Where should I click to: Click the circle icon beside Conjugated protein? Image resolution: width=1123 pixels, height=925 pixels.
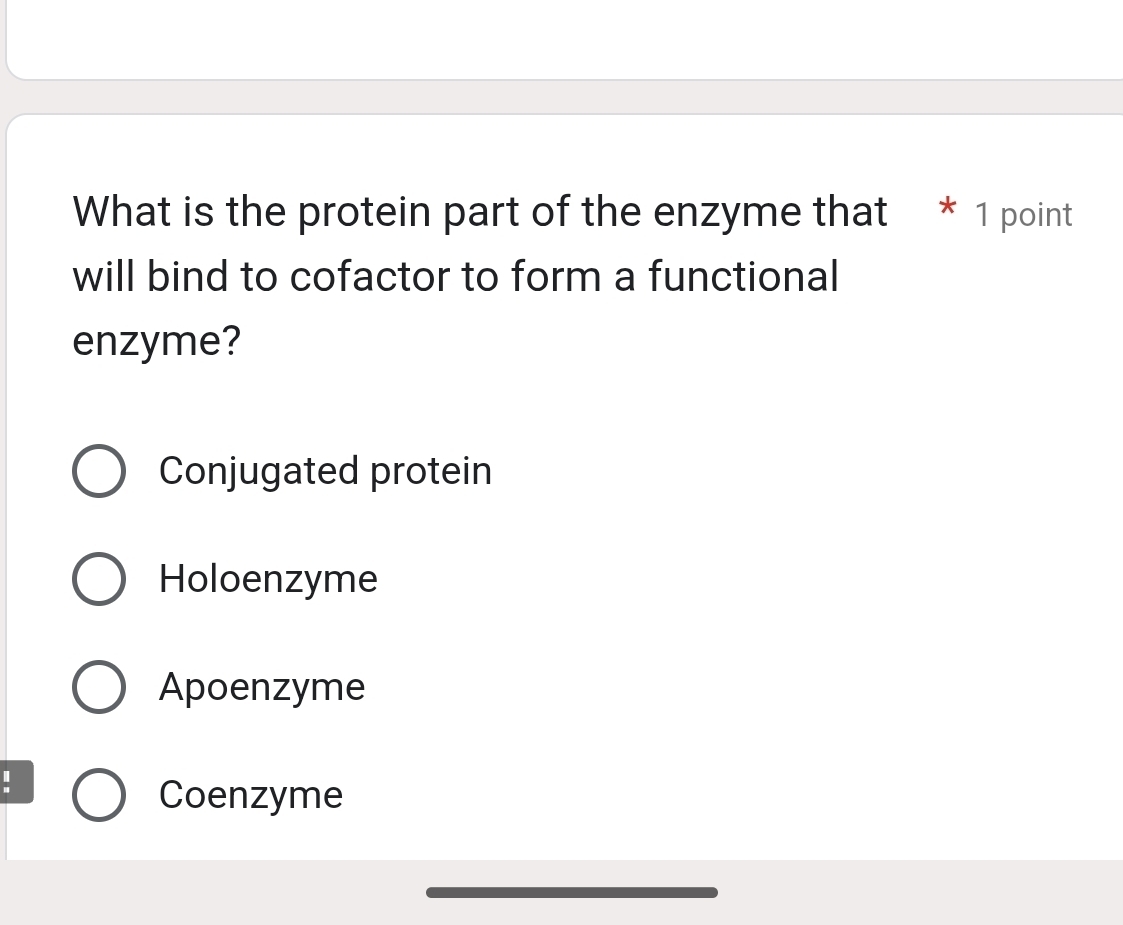tap(99, 470)
